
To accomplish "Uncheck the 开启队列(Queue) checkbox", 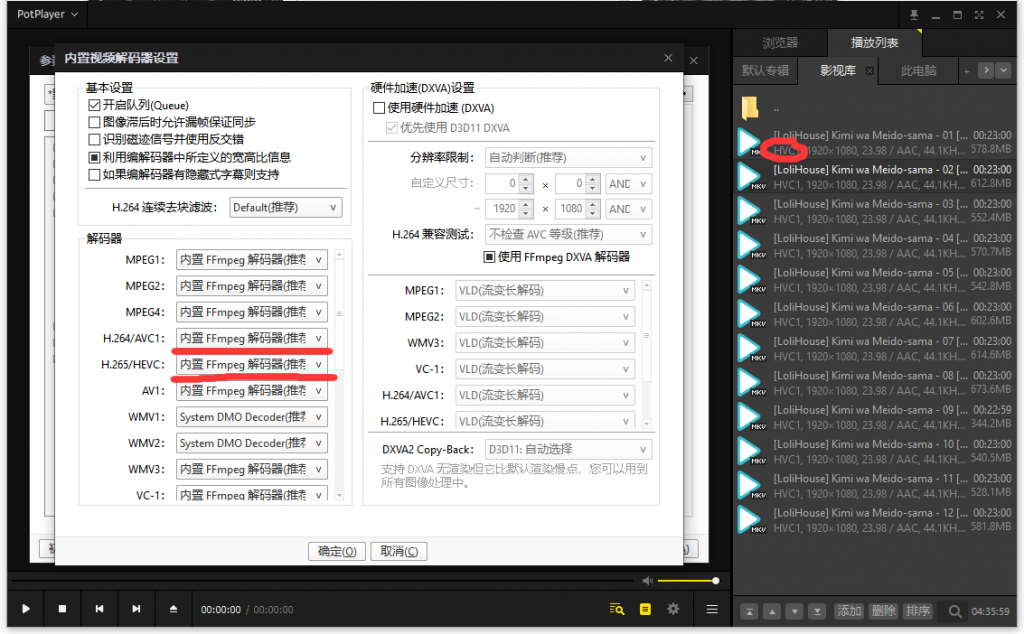I will (x=94, y=105).
